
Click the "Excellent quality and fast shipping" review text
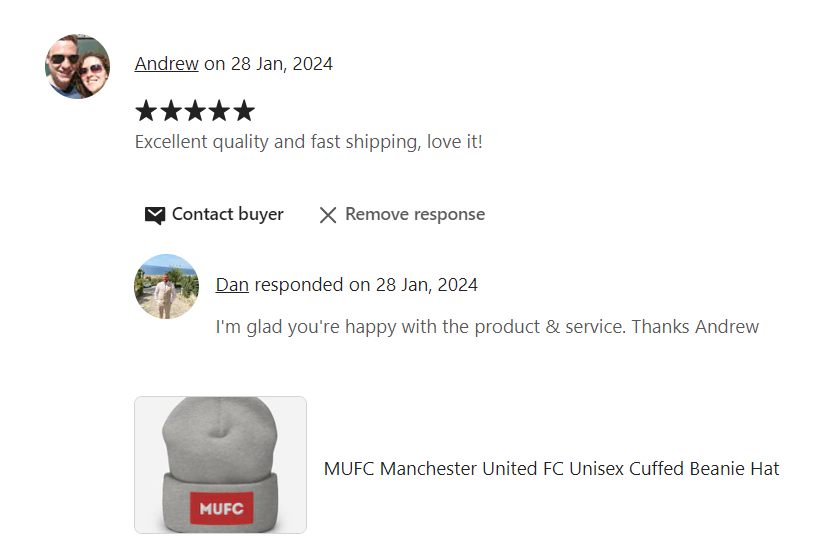pos(308,142)
